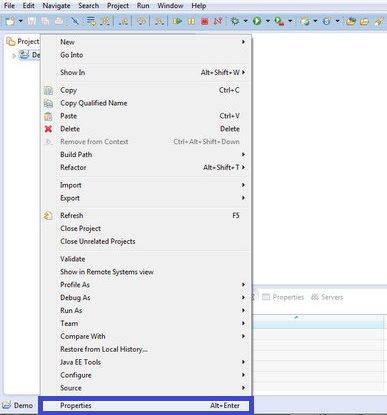Choose Close Project menu entry

point(146,229)
